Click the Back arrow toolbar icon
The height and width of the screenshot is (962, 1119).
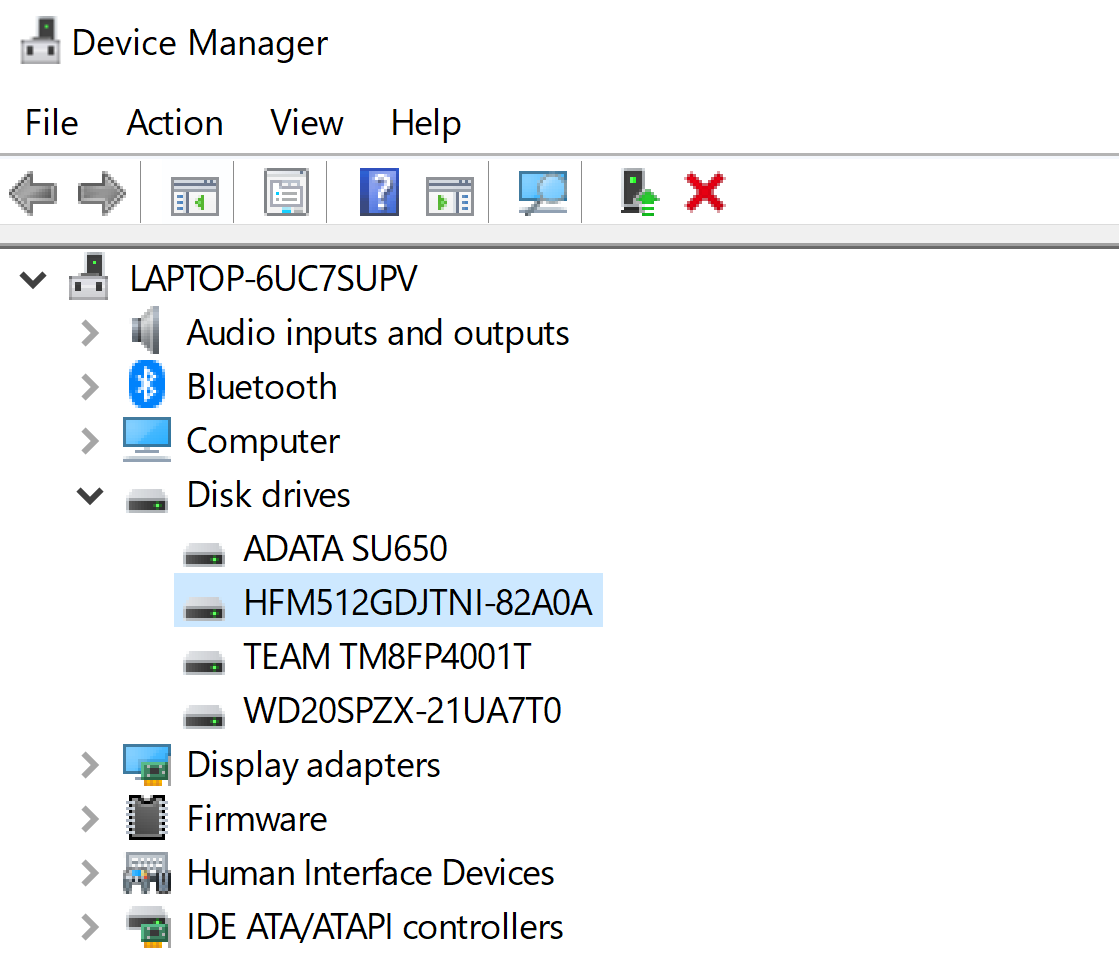pyautogui.click(x=33, y=191)
